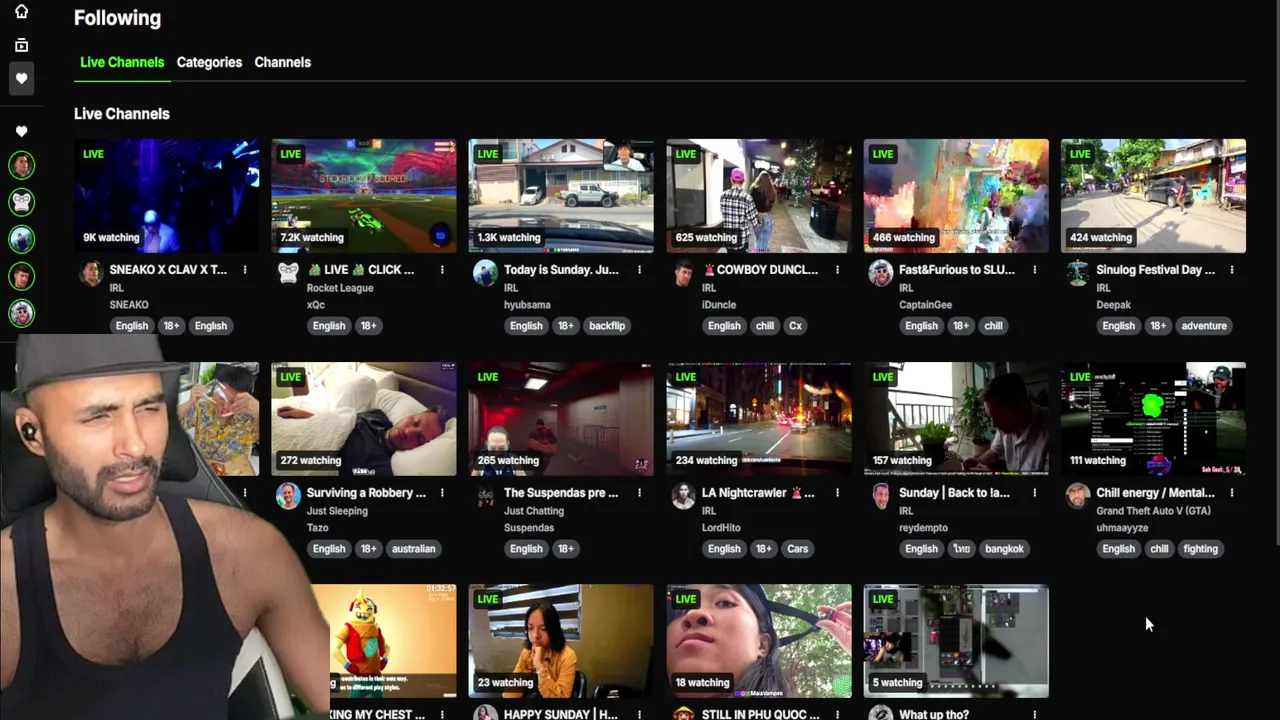Open options menu for SNEAKO X CLAV stream
This screenshot has width=1280, height=720.
[x=245, y=270]
